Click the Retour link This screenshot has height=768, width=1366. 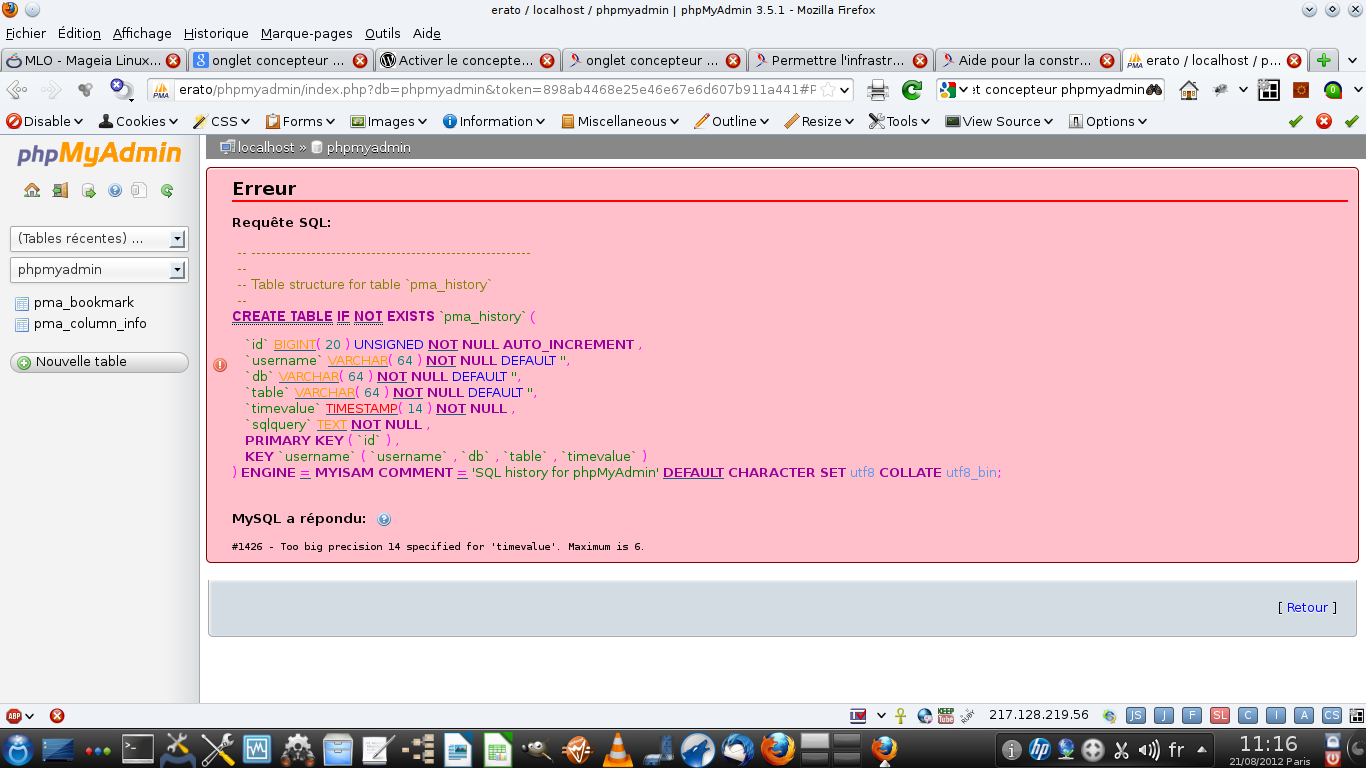pos(1307,607)
